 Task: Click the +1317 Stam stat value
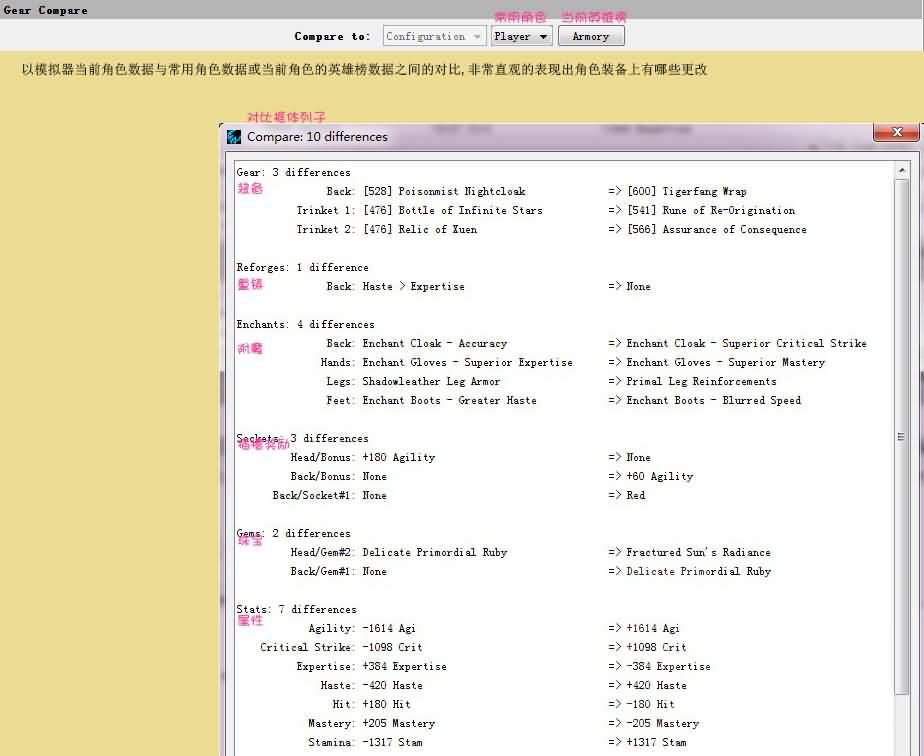coord(656,742)
